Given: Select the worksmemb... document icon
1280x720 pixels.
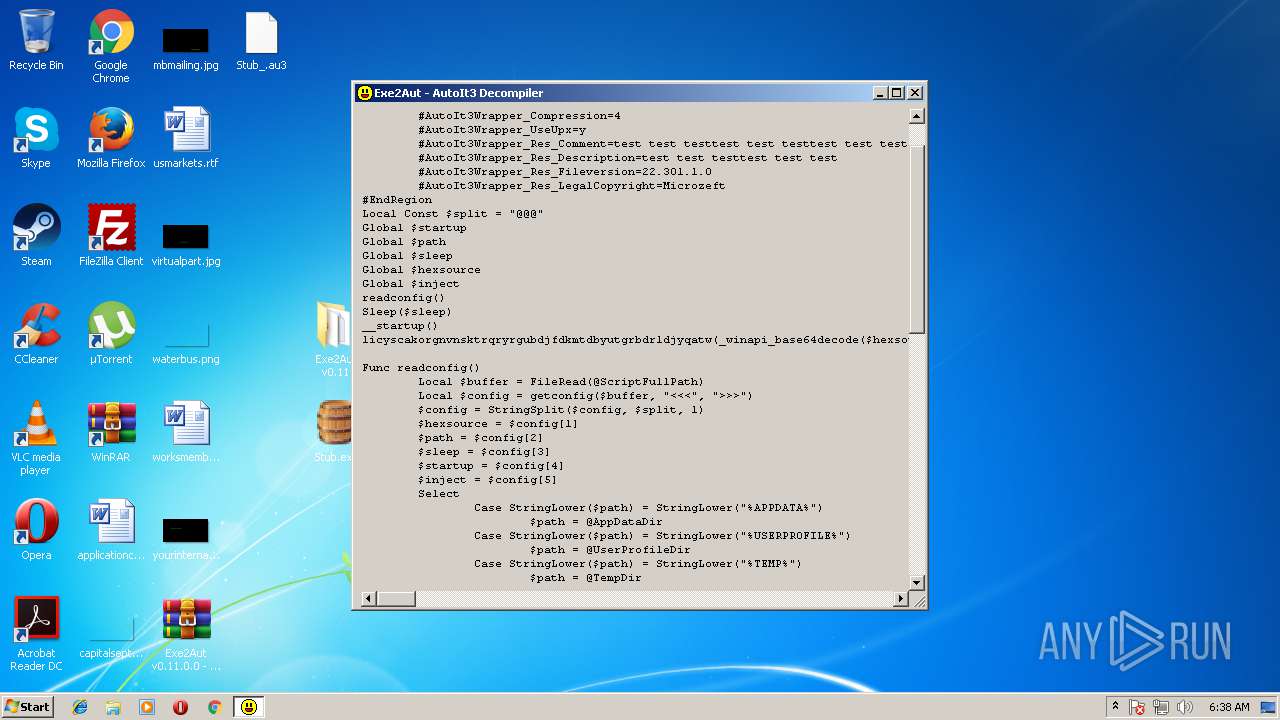Looking at the screenshot, I should [x=186, y=433].
